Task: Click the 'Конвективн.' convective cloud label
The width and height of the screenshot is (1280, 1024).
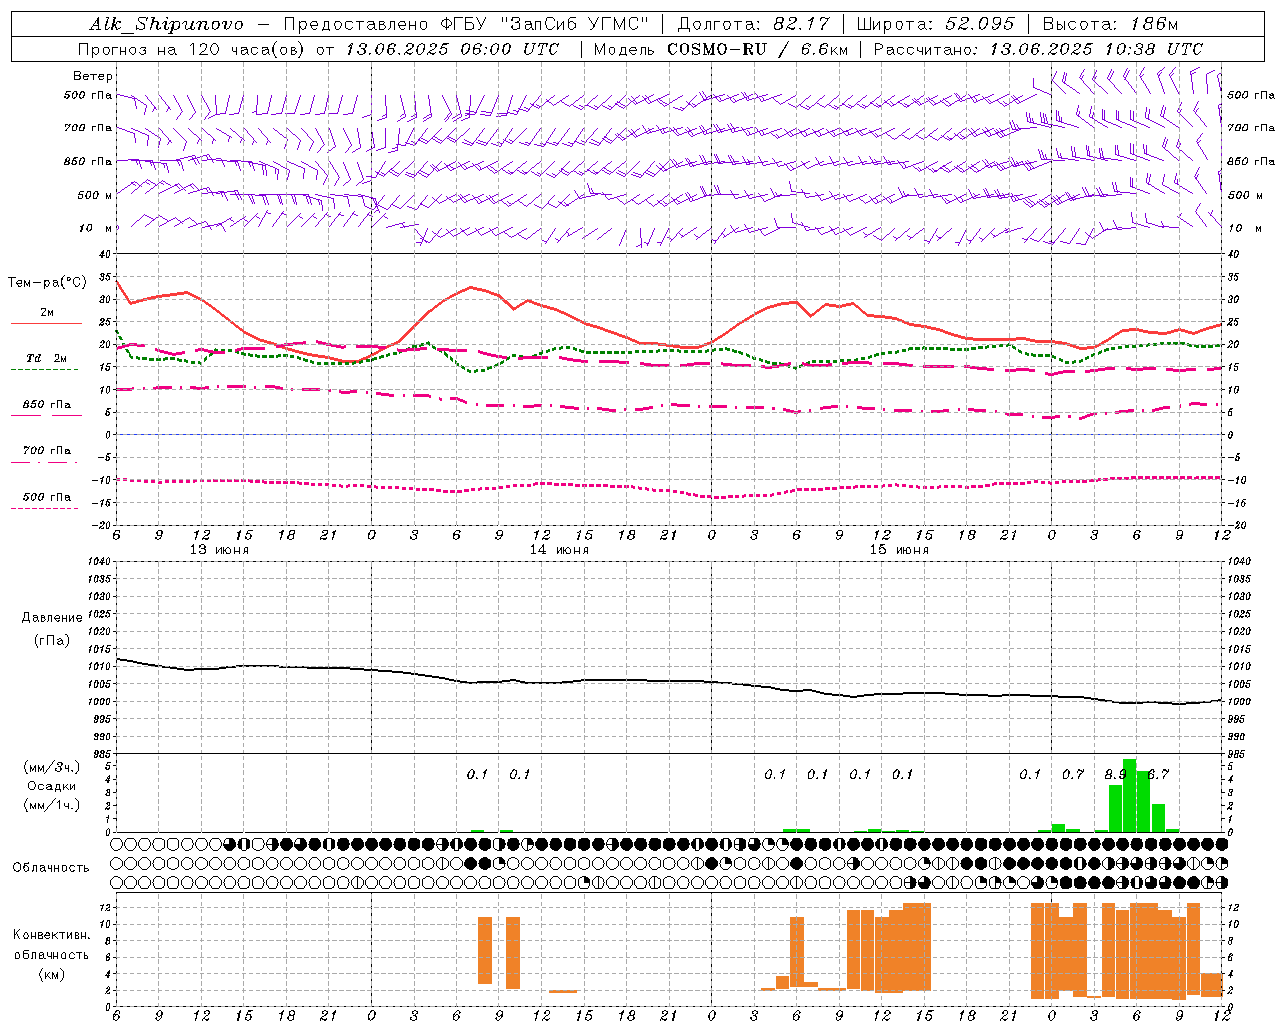Action: tap(51, 935)
